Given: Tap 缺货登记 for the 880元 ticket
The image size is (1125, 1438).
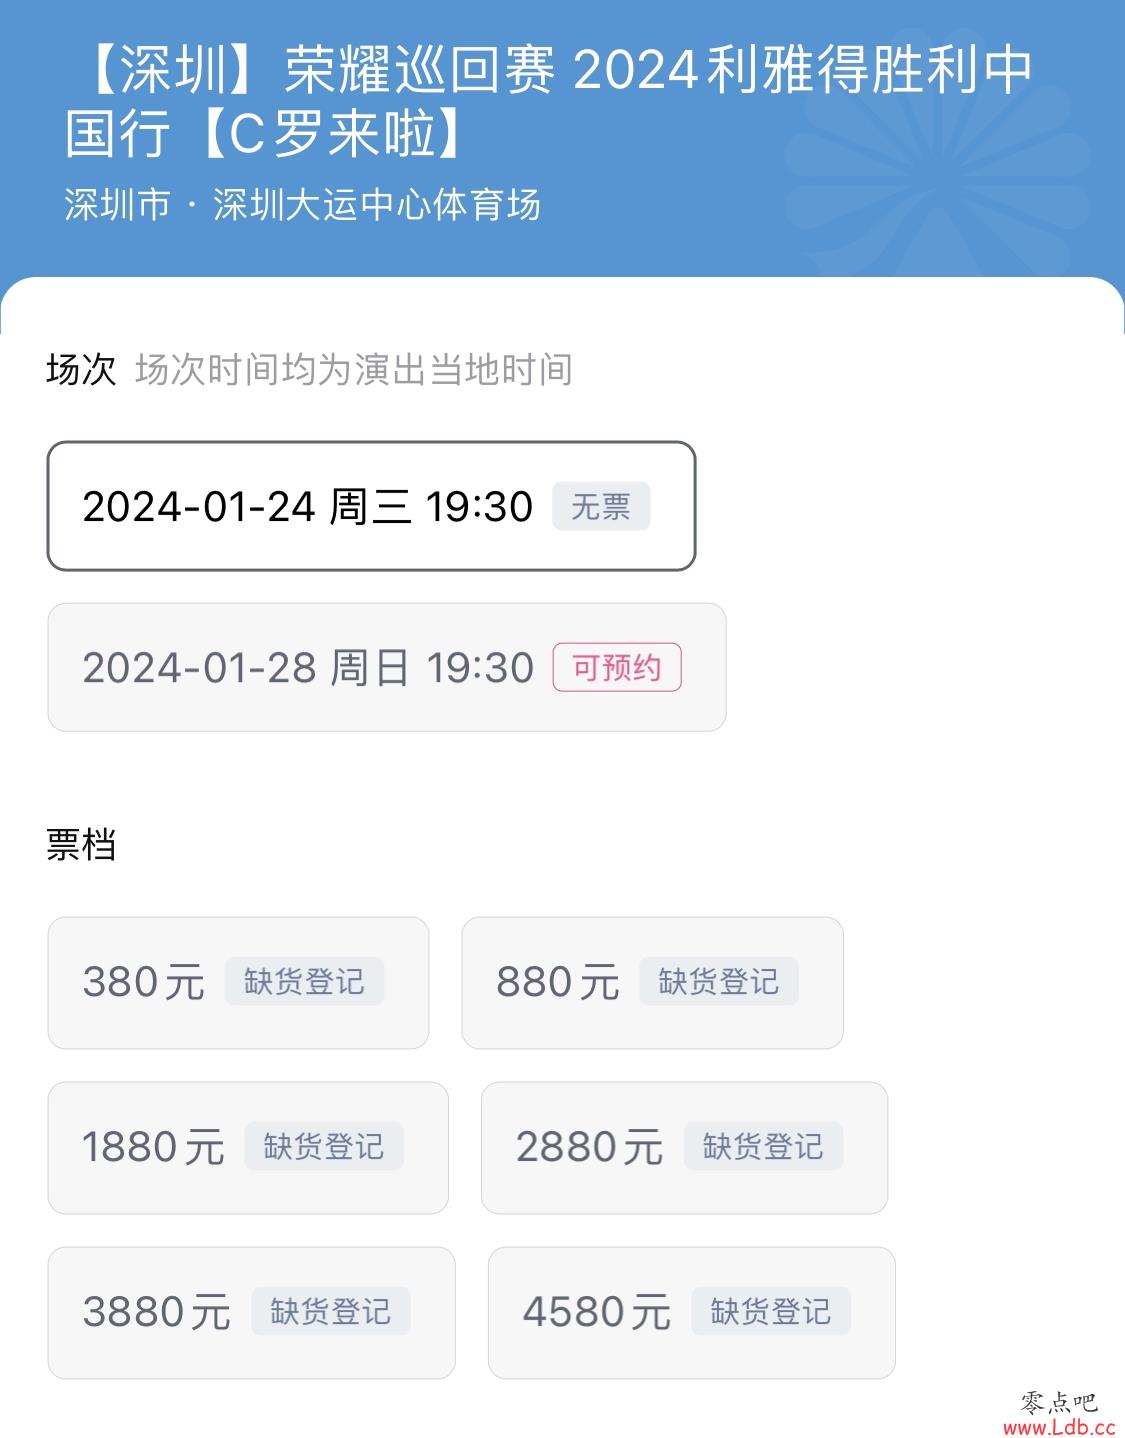Looking at the screenshot, I should [x=718, y=981].
